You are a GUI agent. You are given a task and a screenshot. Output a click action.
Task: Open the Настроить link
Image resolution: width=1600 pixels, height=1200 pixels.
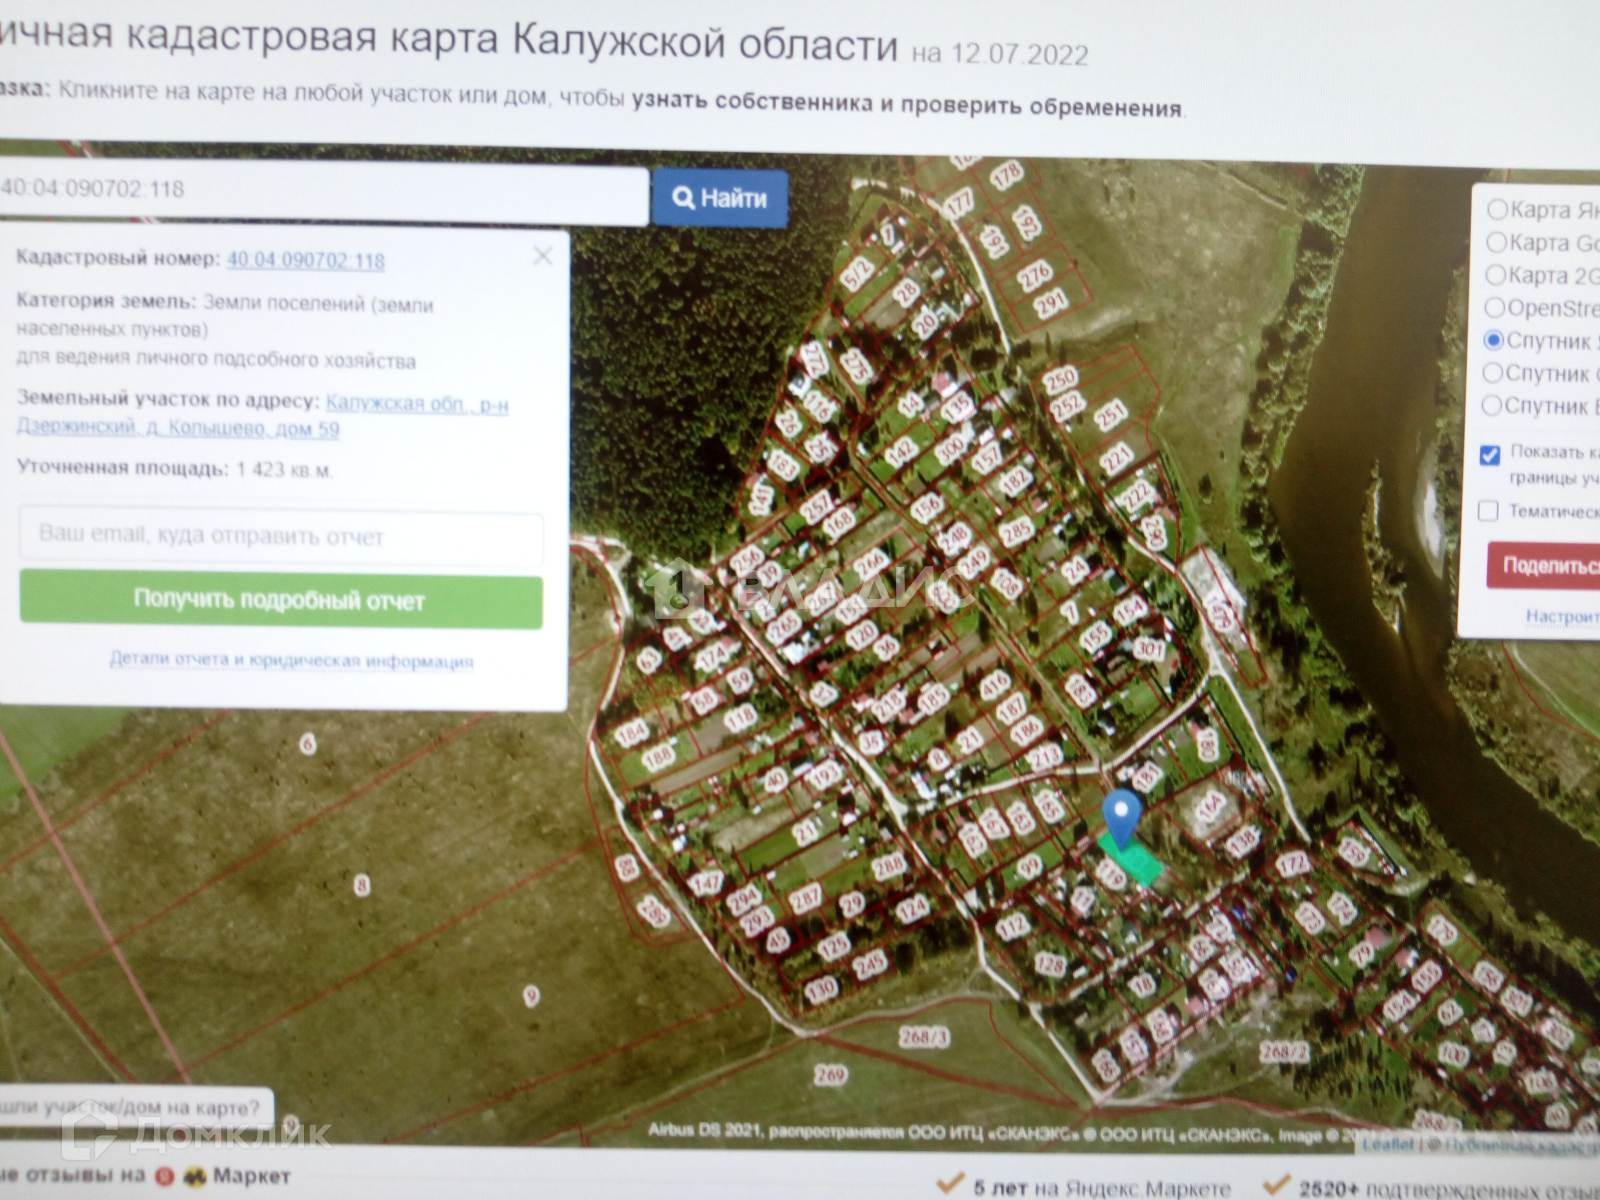pyautogui.click(x=1562, y=616)
